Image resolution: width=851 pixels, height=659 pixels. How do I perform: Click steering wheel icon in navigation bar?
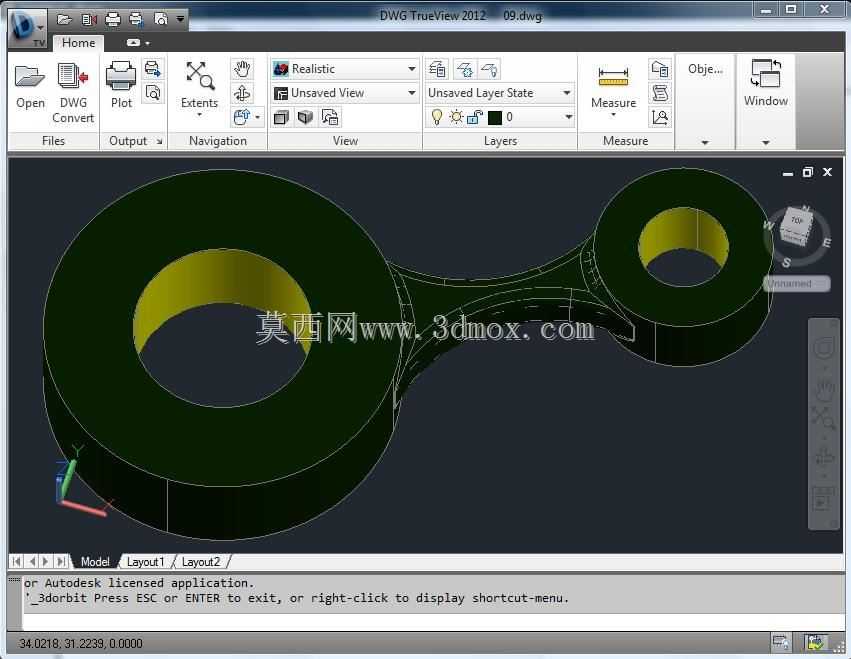click(x=823, y=347)
